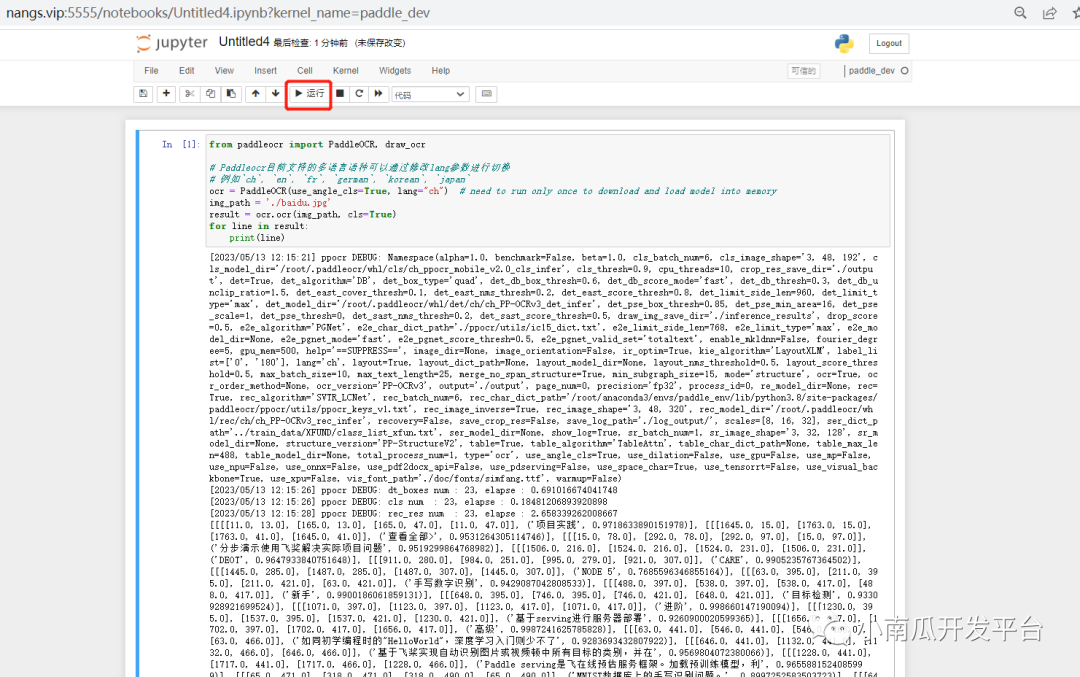Click the browser share icon
The image size is (1080, 677).
[x=1050, y=13]
